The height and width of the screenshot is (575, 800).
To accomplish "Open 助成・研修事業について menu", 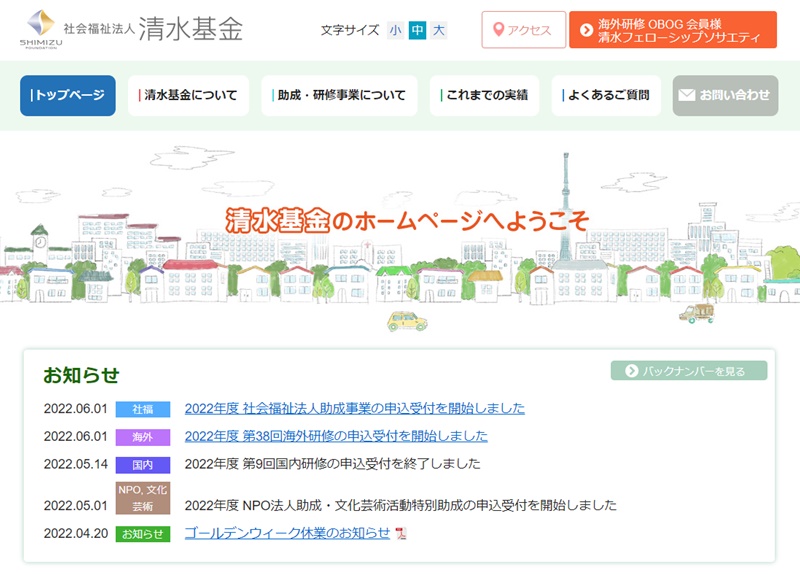I will tap(339, 95).
